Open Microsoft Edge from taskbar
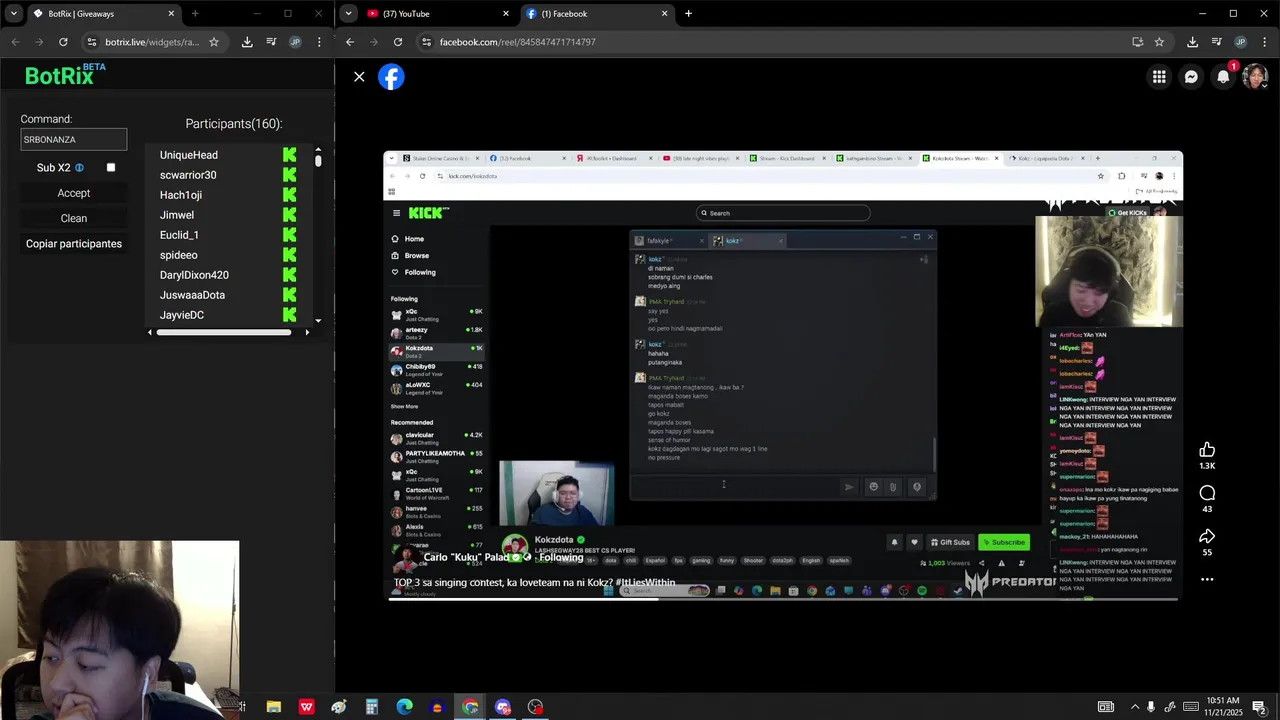The image size is (1280, 720). point(404,707)
